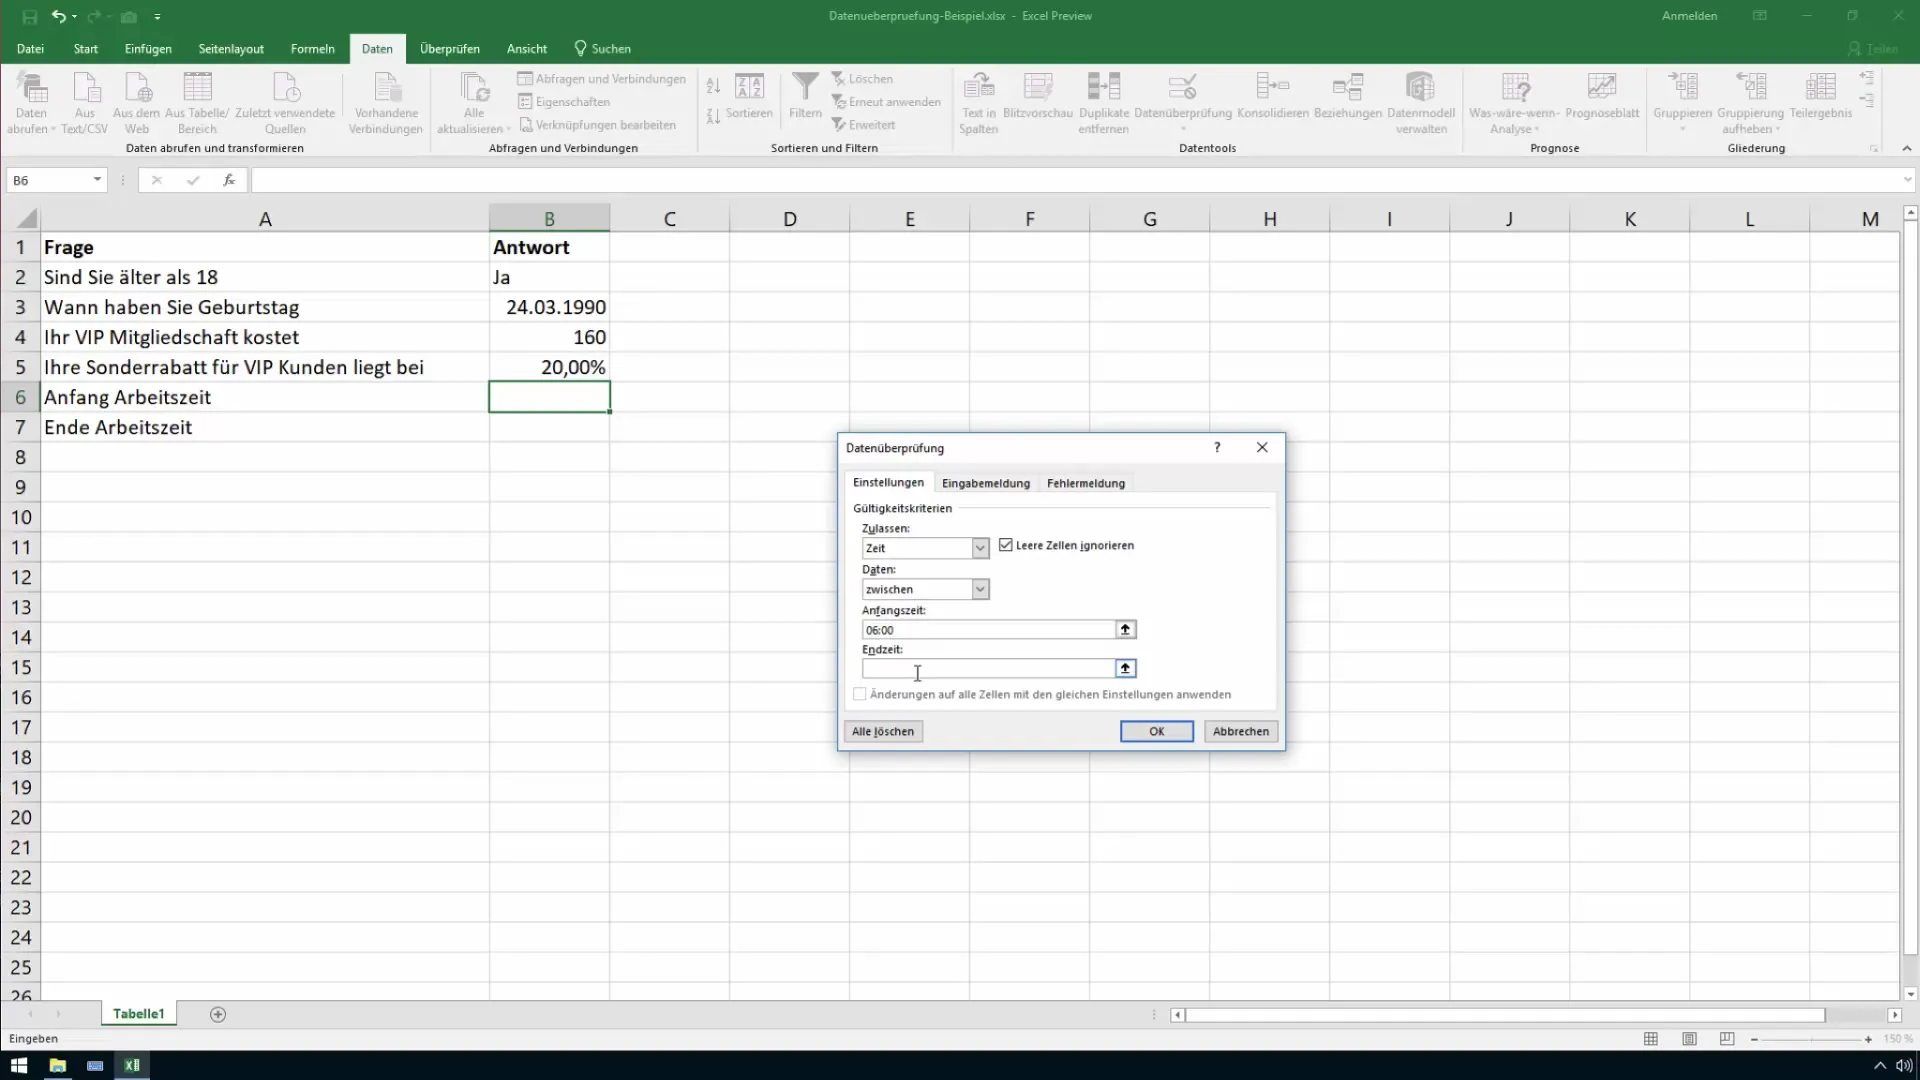Open the Eingabemeldung dialog tab
1920x1080 pixels.
pyautogui.click(x=986, y=483)
